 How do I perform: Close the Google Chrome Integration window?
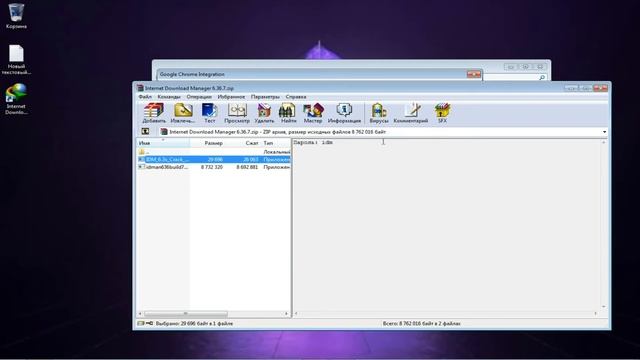473,74
